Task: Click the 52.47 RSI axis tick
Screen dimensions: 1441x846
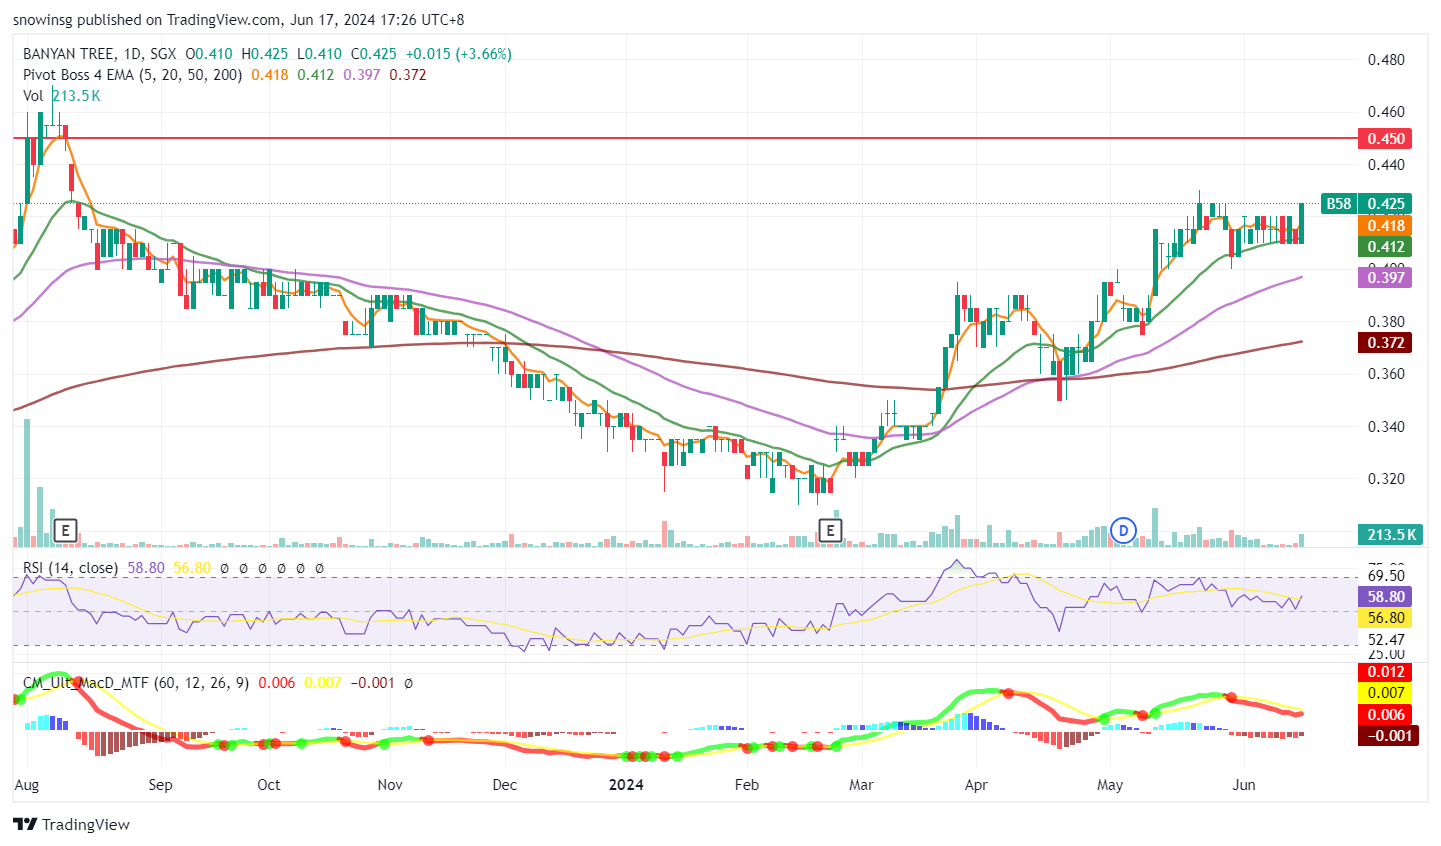Action: pos(1386,640)
